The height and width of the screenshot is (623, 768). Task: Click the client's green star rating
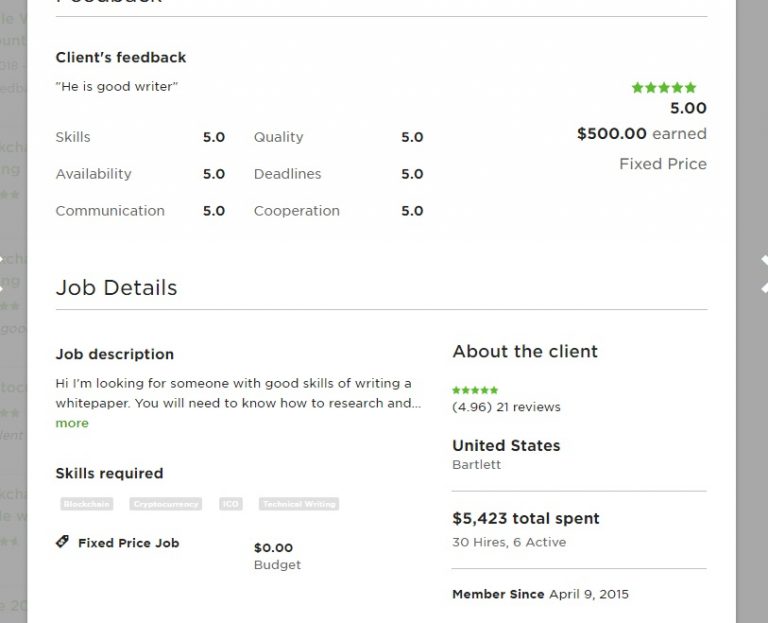coord(475,390)
